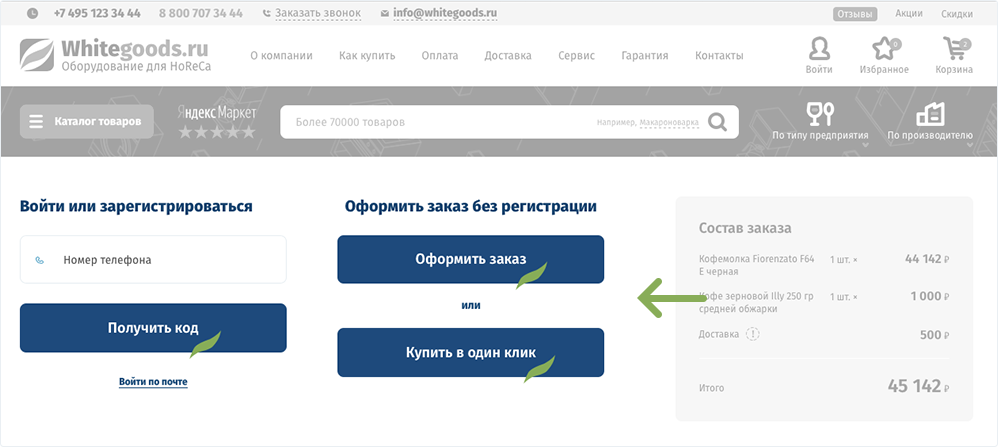
Task: Click the search magnifier icon
Action: tap(717, 122)
